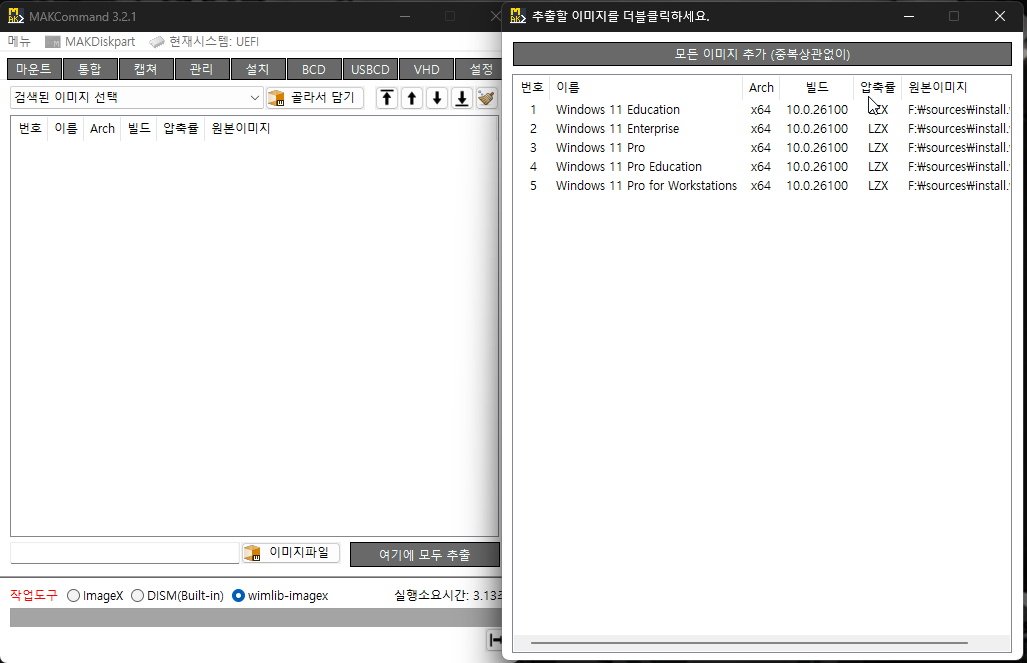The height and width of the screenshot is (663, 1027).
Task: Click 압축률 column header in MAKCommand list
Action: [x=181, y=128]
